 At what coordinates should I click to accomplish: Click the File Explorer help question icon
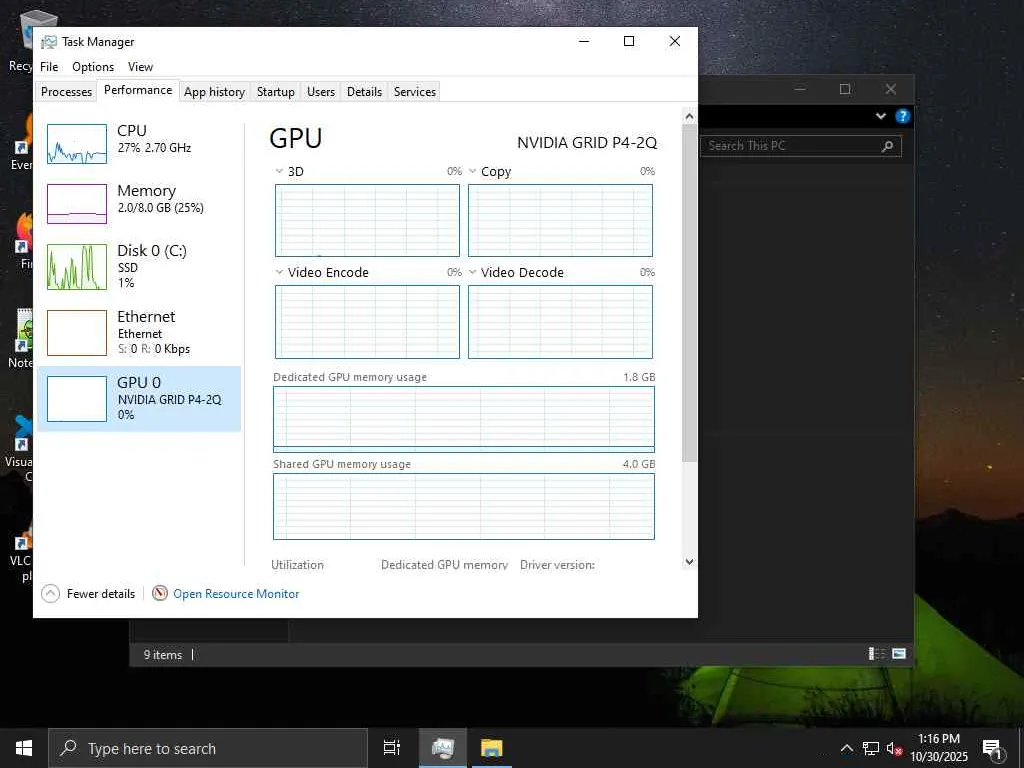coord(903,116)
